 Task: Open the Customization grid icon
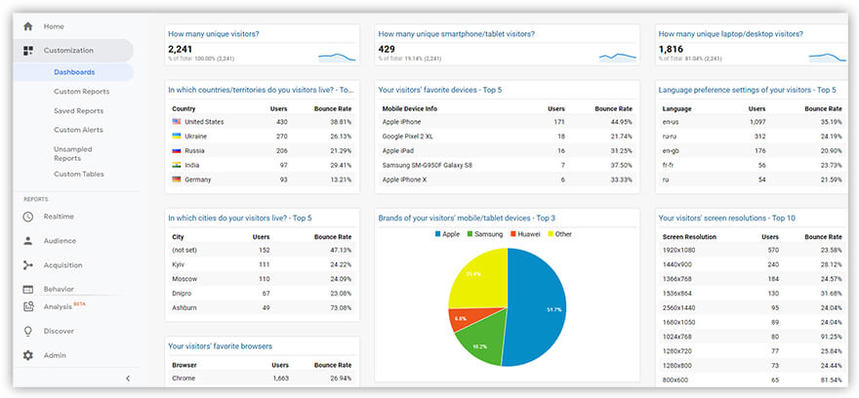28,50
